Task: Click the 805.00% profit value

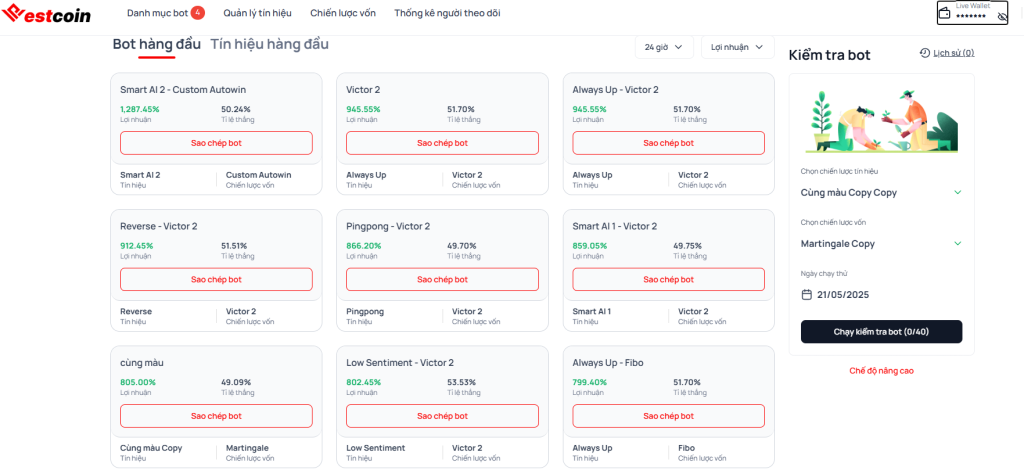Action: (x=138, y=382)
